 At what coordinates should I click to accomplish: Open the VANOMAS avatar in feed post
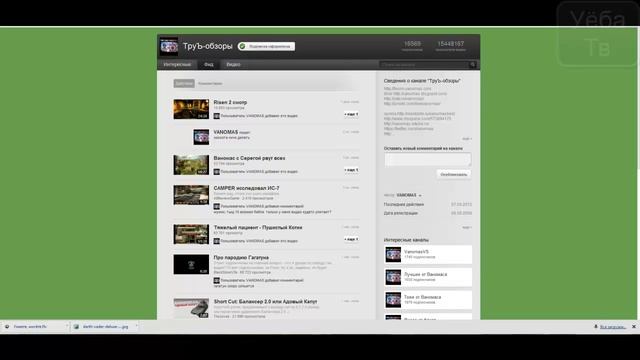[201, 137]
